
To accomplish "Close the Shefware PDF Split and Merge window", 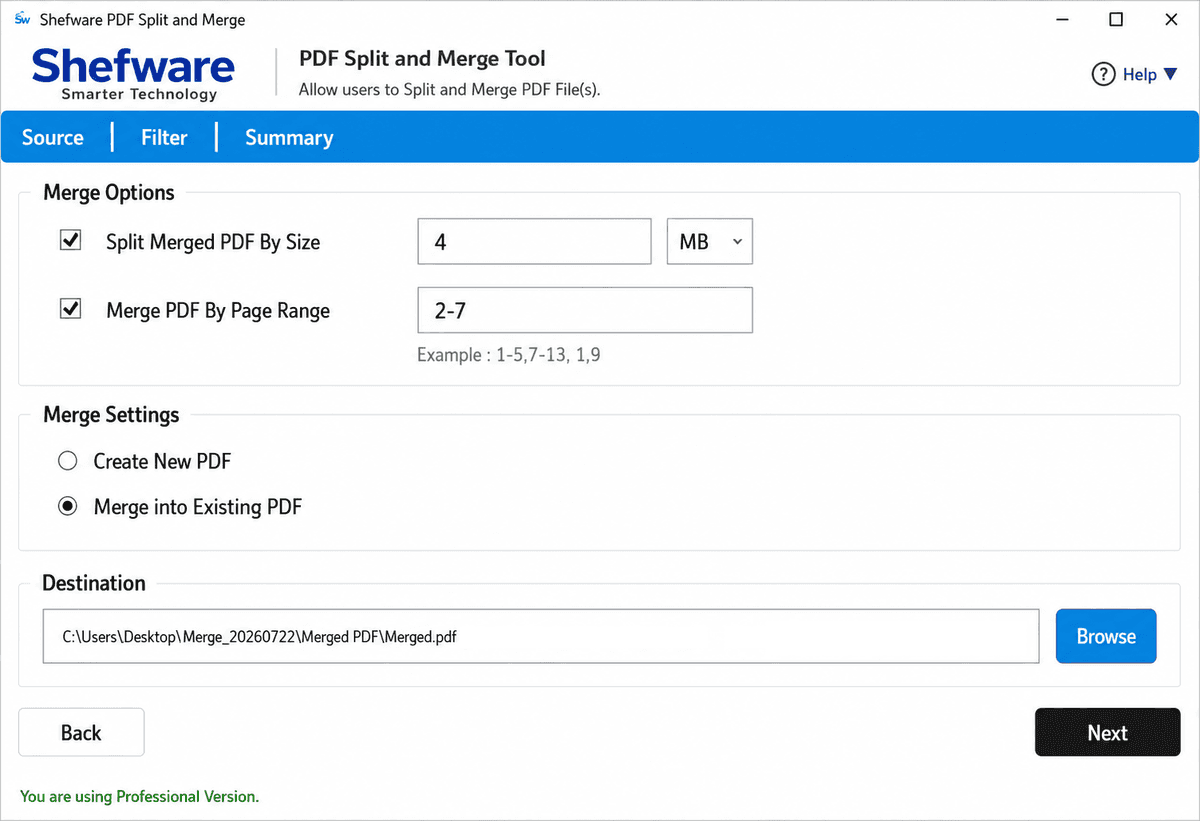I will click(1170, 19).
